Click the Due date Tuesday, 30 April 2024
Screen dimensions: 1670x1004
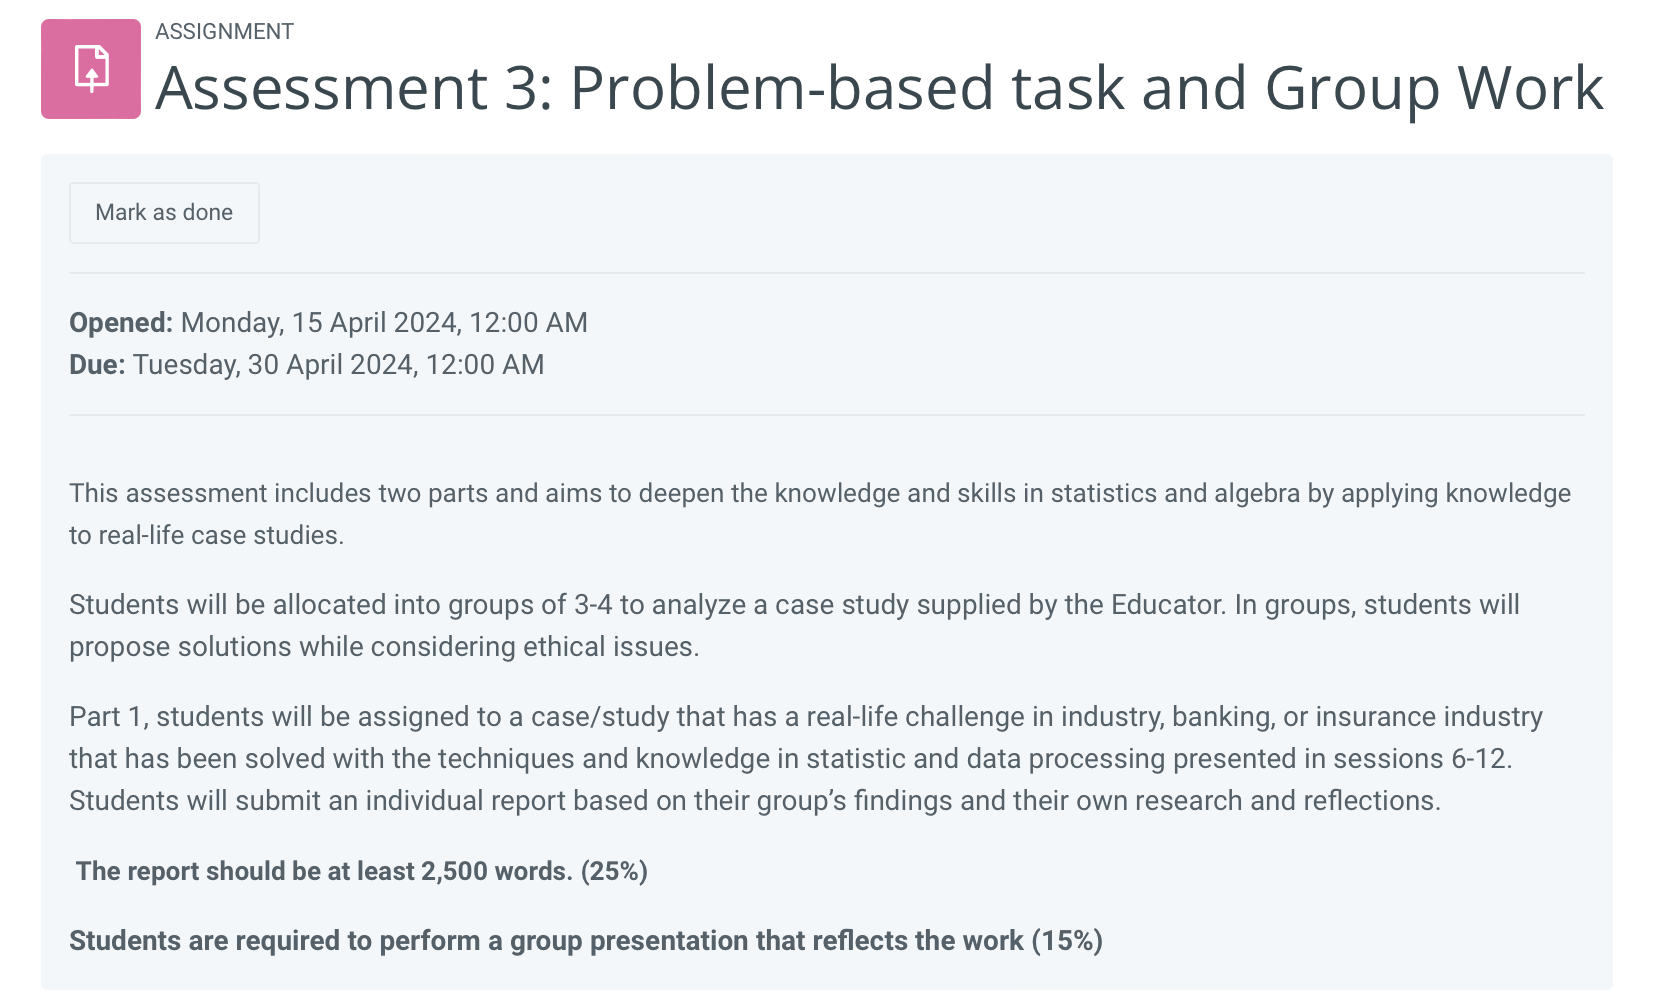(306, 364)
